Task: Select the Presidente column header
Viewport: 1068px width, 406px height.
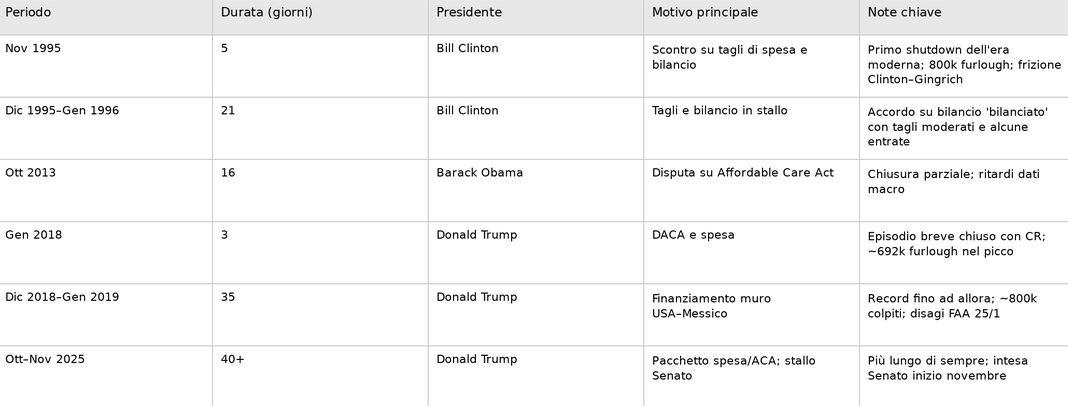Action: pos(469,13)
